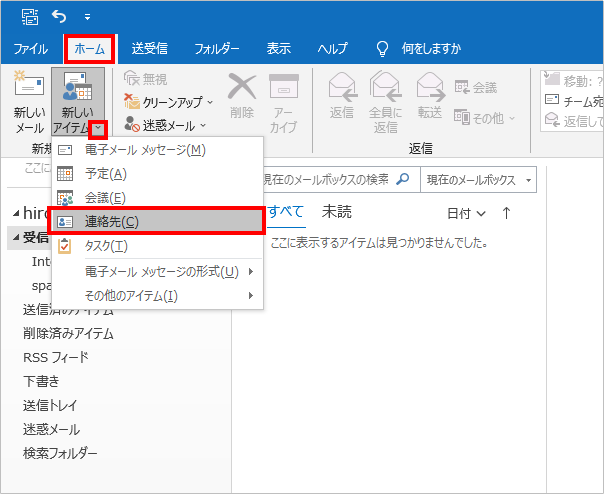The width and height of the screenshot is (604, 494).
Task: Click the クリーンアップ icon
Action: [x=132, y=102]
